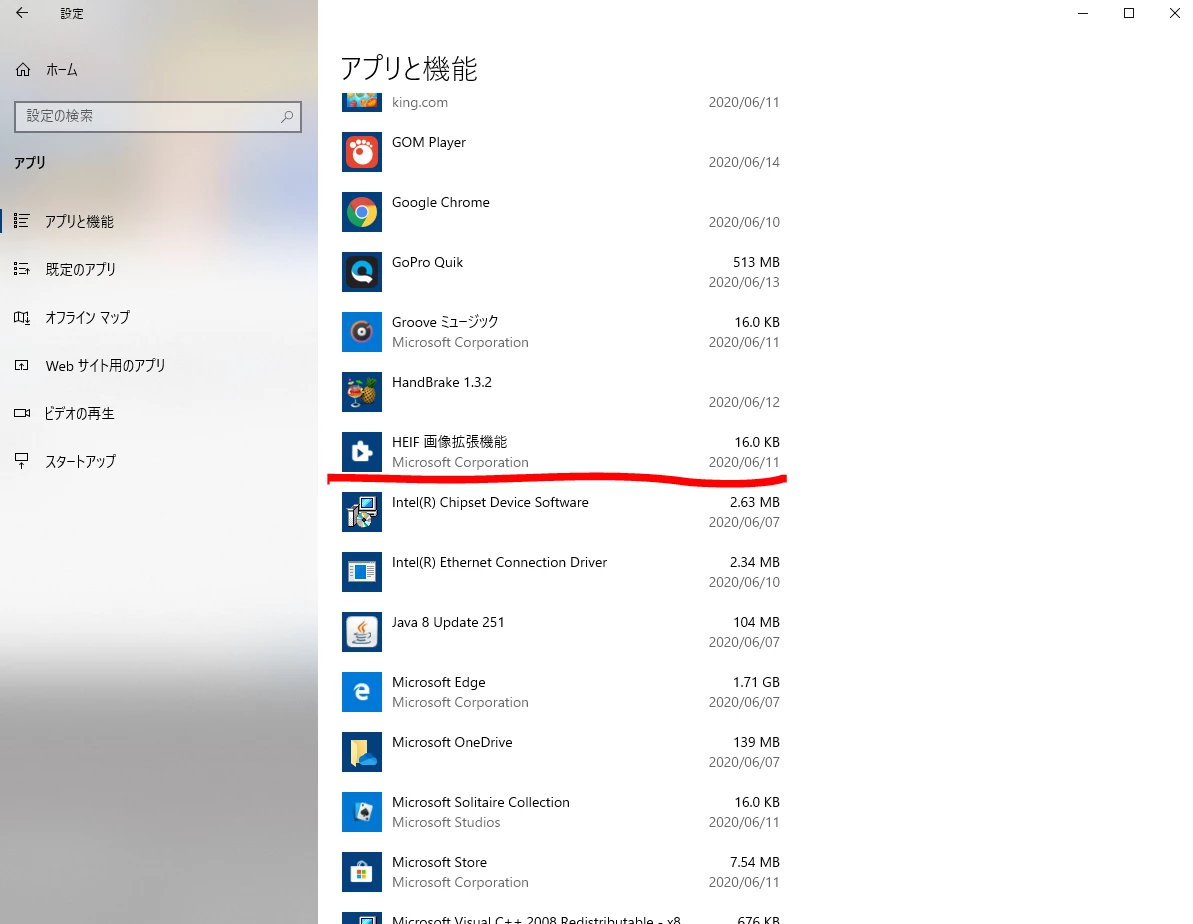Select the Microsoft Store entry name
1193x924 pixels.
tap(439, 862)
